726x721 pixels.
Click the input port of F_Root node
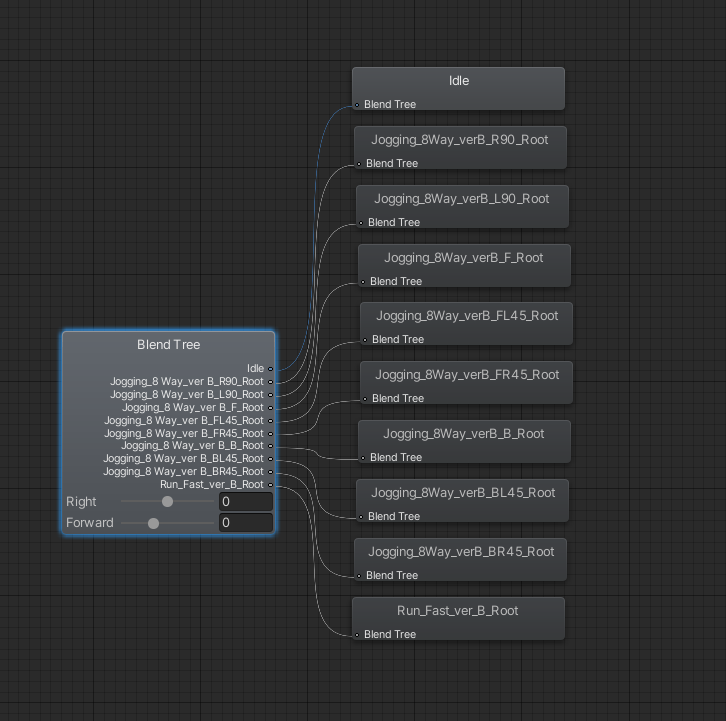tap(363, 282)
